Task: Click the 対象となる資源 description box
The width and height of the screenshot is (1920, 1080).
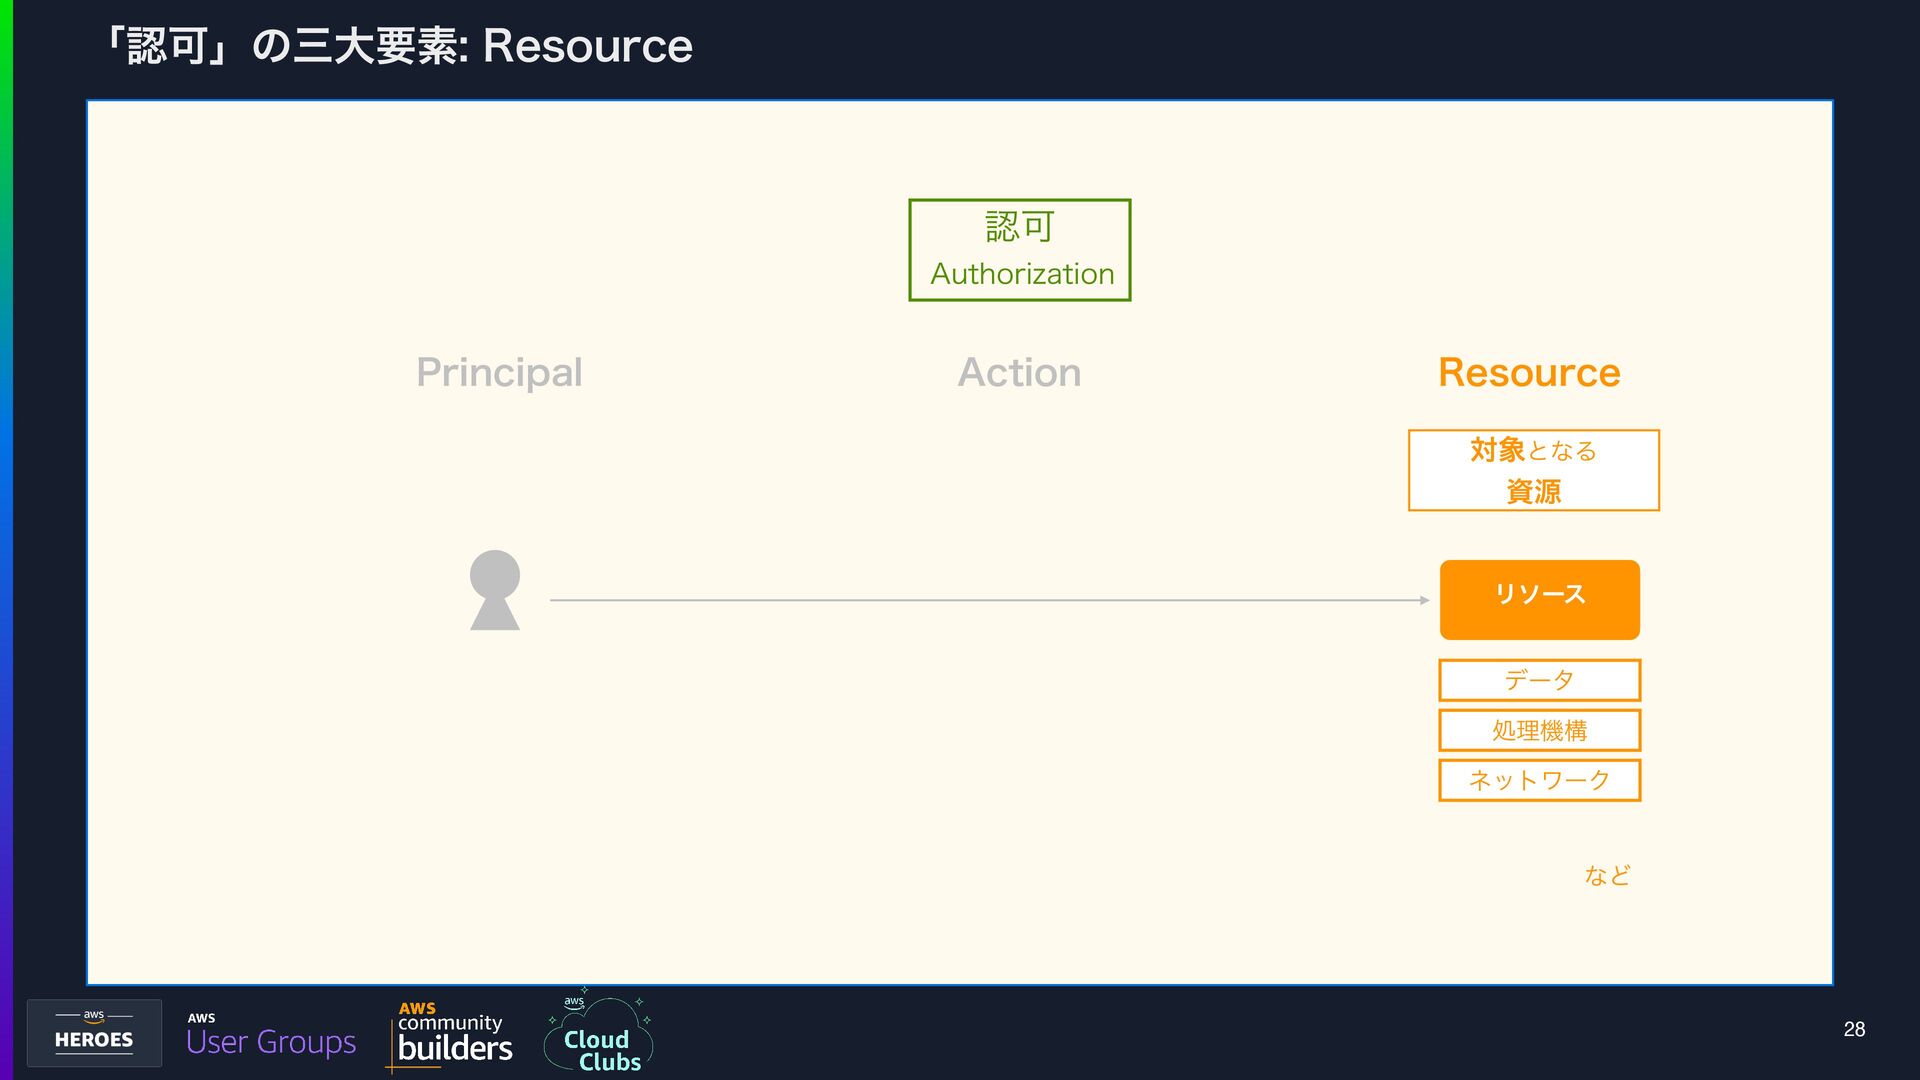Action: (1534, 470)
